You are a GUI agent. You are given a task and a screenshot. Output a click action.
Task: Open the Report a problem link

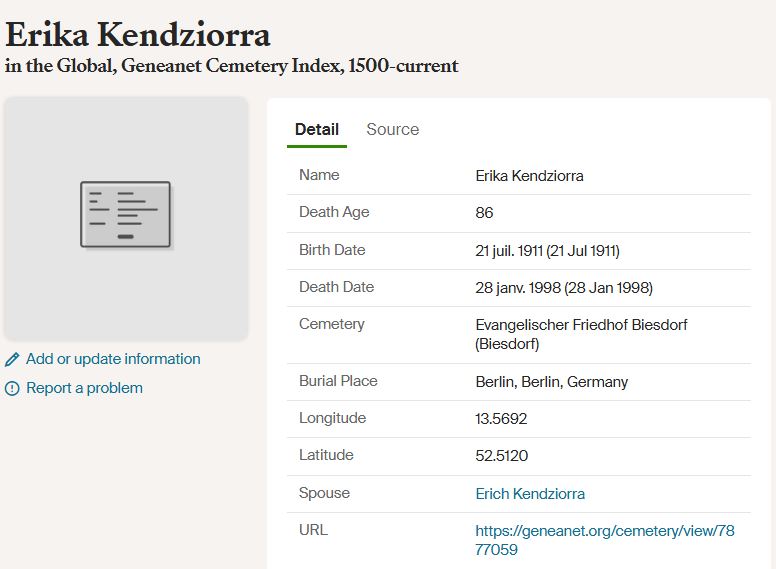pos(84,388)
